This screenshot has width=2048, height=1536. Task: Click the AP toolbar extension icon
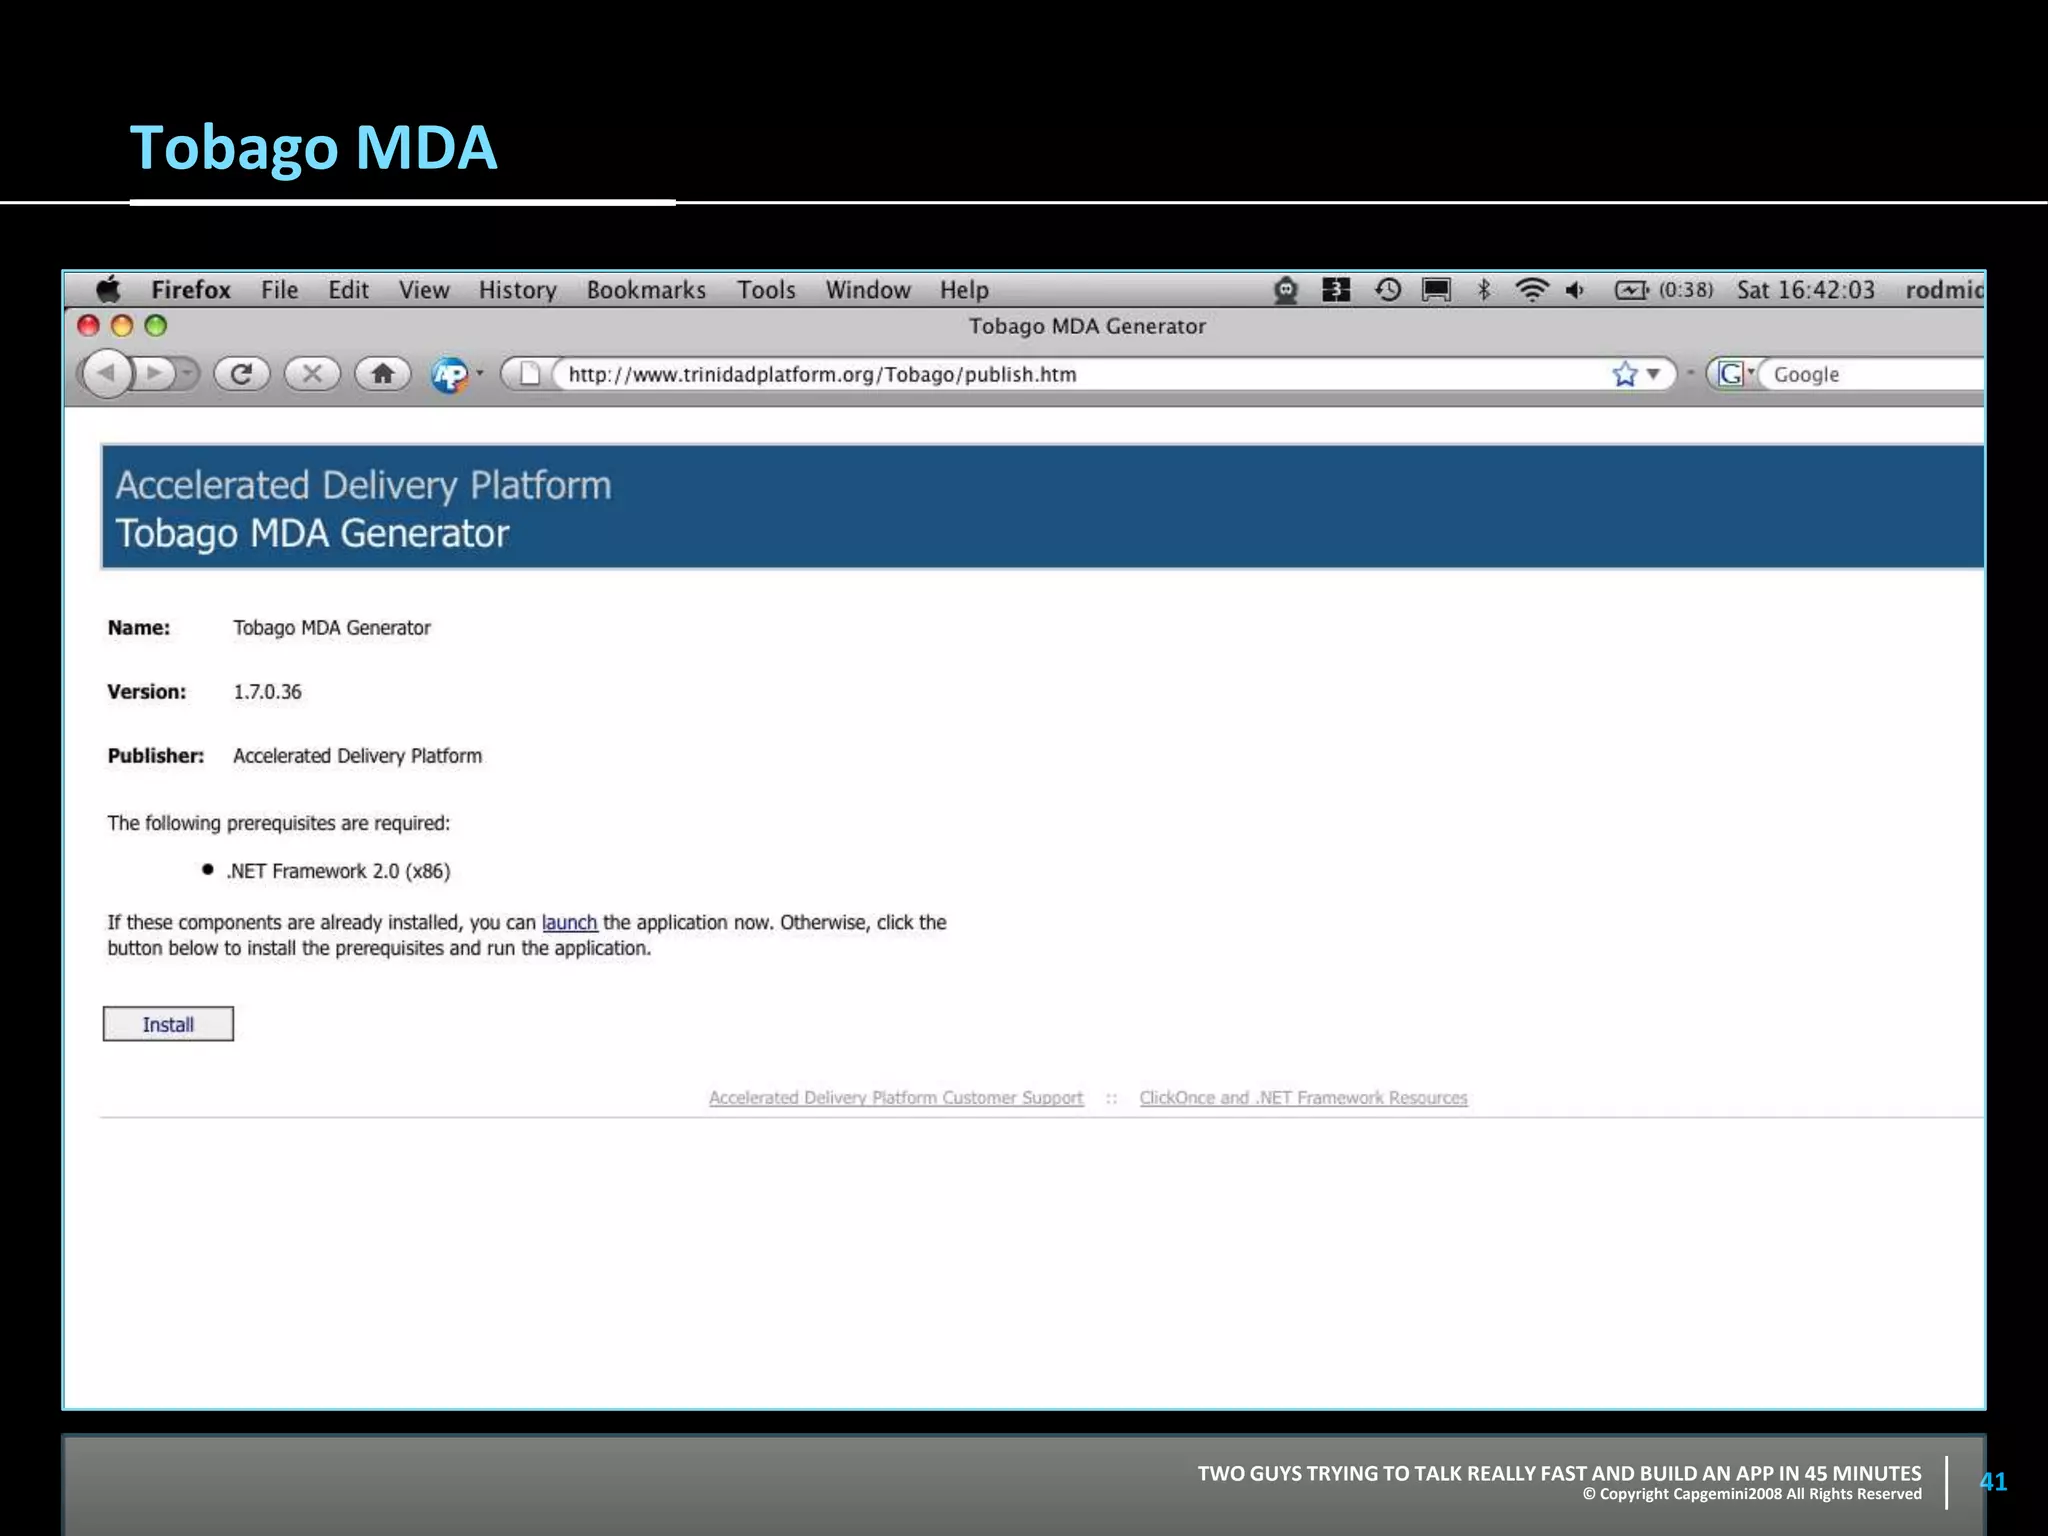[449, 375]
